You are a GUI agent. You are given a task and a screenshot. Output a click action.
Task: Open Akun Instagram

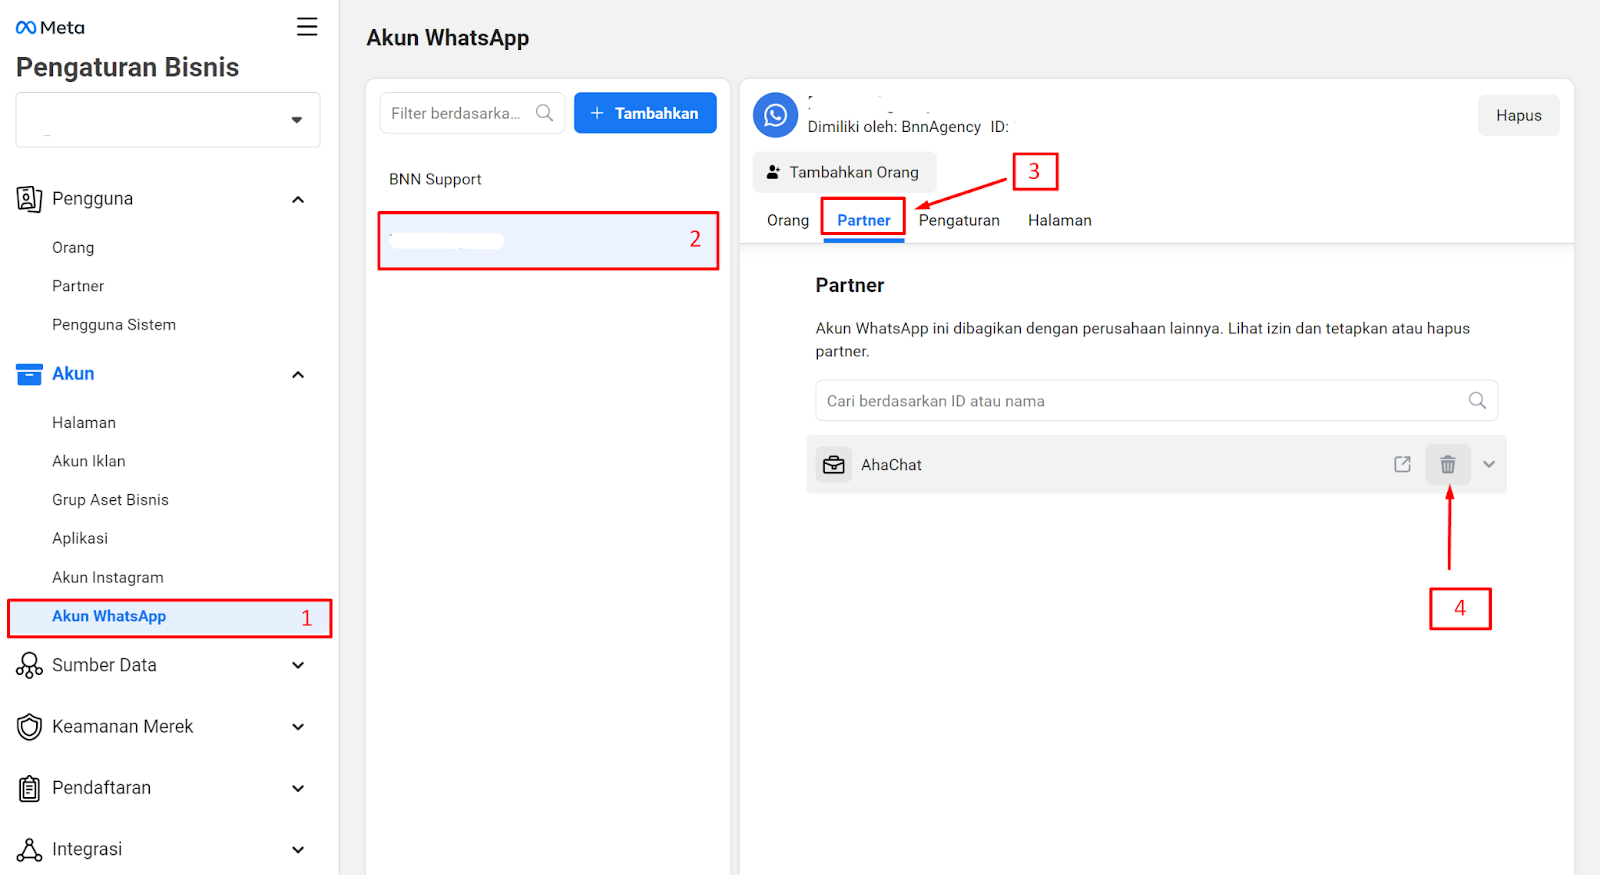point(108,577)
